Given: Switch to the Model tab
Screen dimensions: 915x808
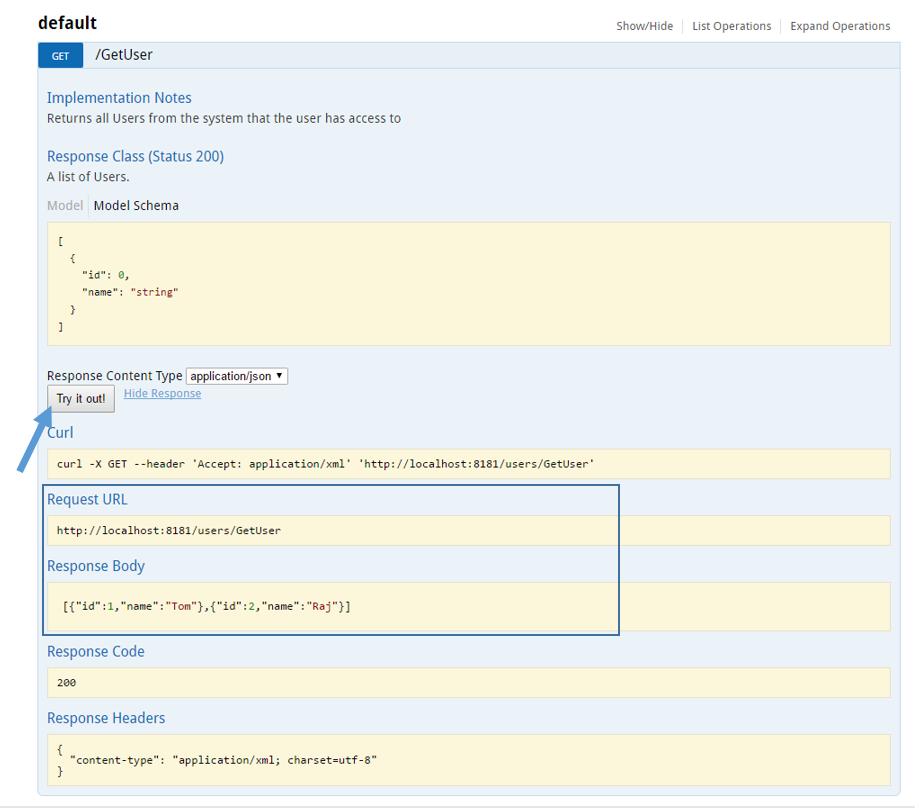Looking at the screenshot, I should (65, 205).
